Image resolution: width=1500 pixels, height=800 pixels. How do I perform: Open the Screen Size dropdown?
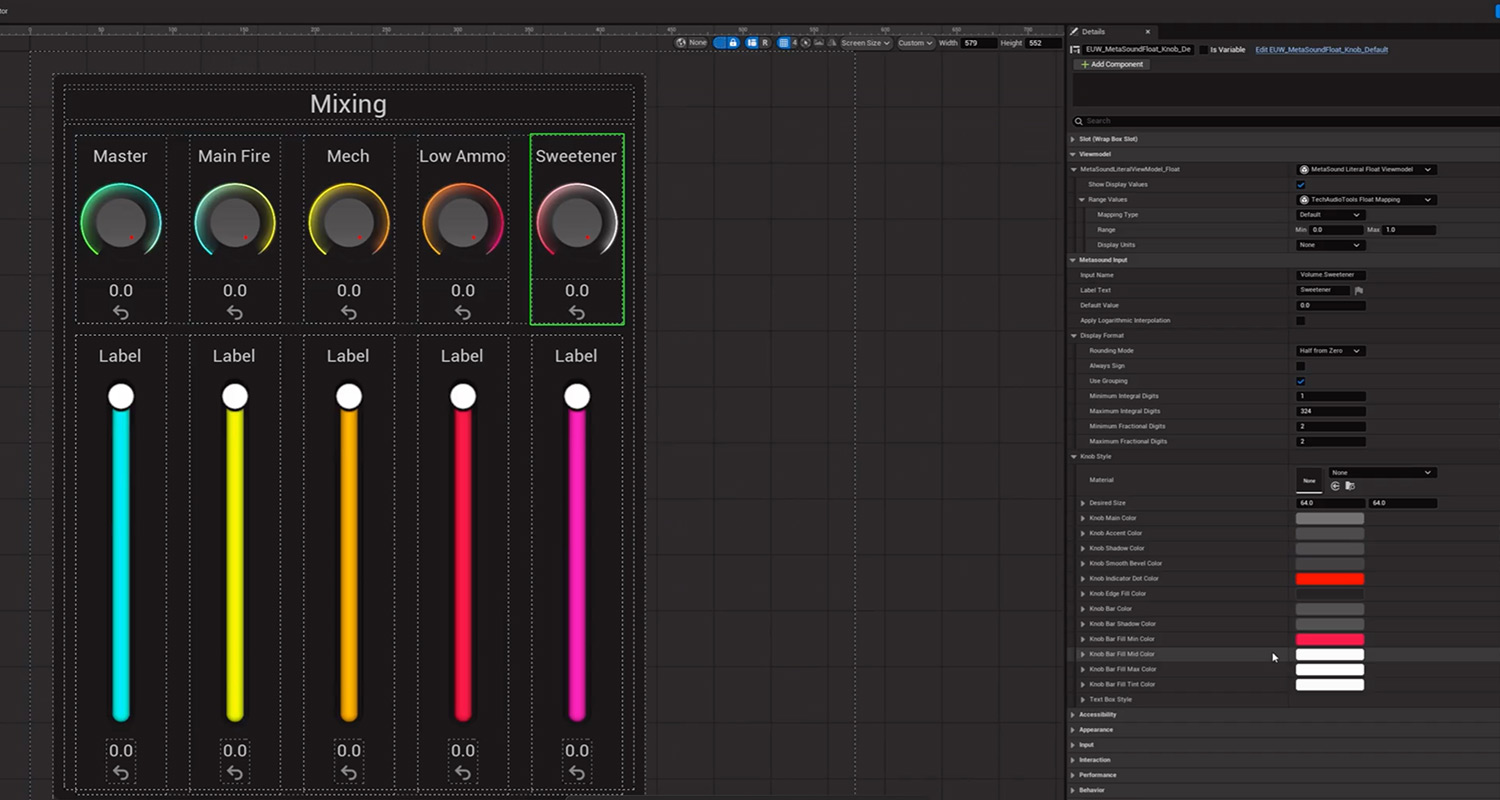[x=865, y=43]
